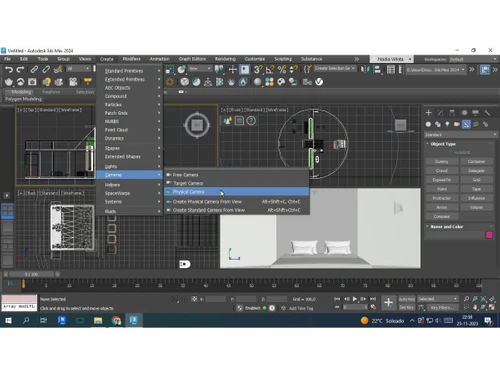Open the View reference coordinate dropdown
Screen dimensions: 500x375
pos(200,69)
